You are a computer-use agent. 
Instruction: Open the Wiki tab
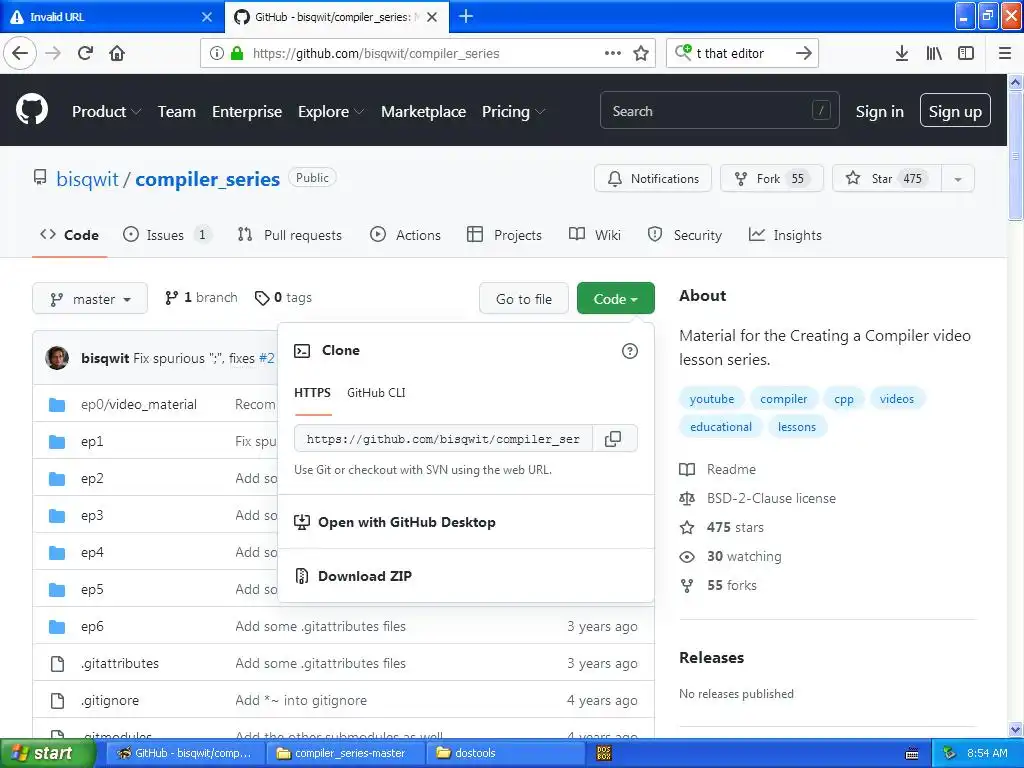click(595, 235)
